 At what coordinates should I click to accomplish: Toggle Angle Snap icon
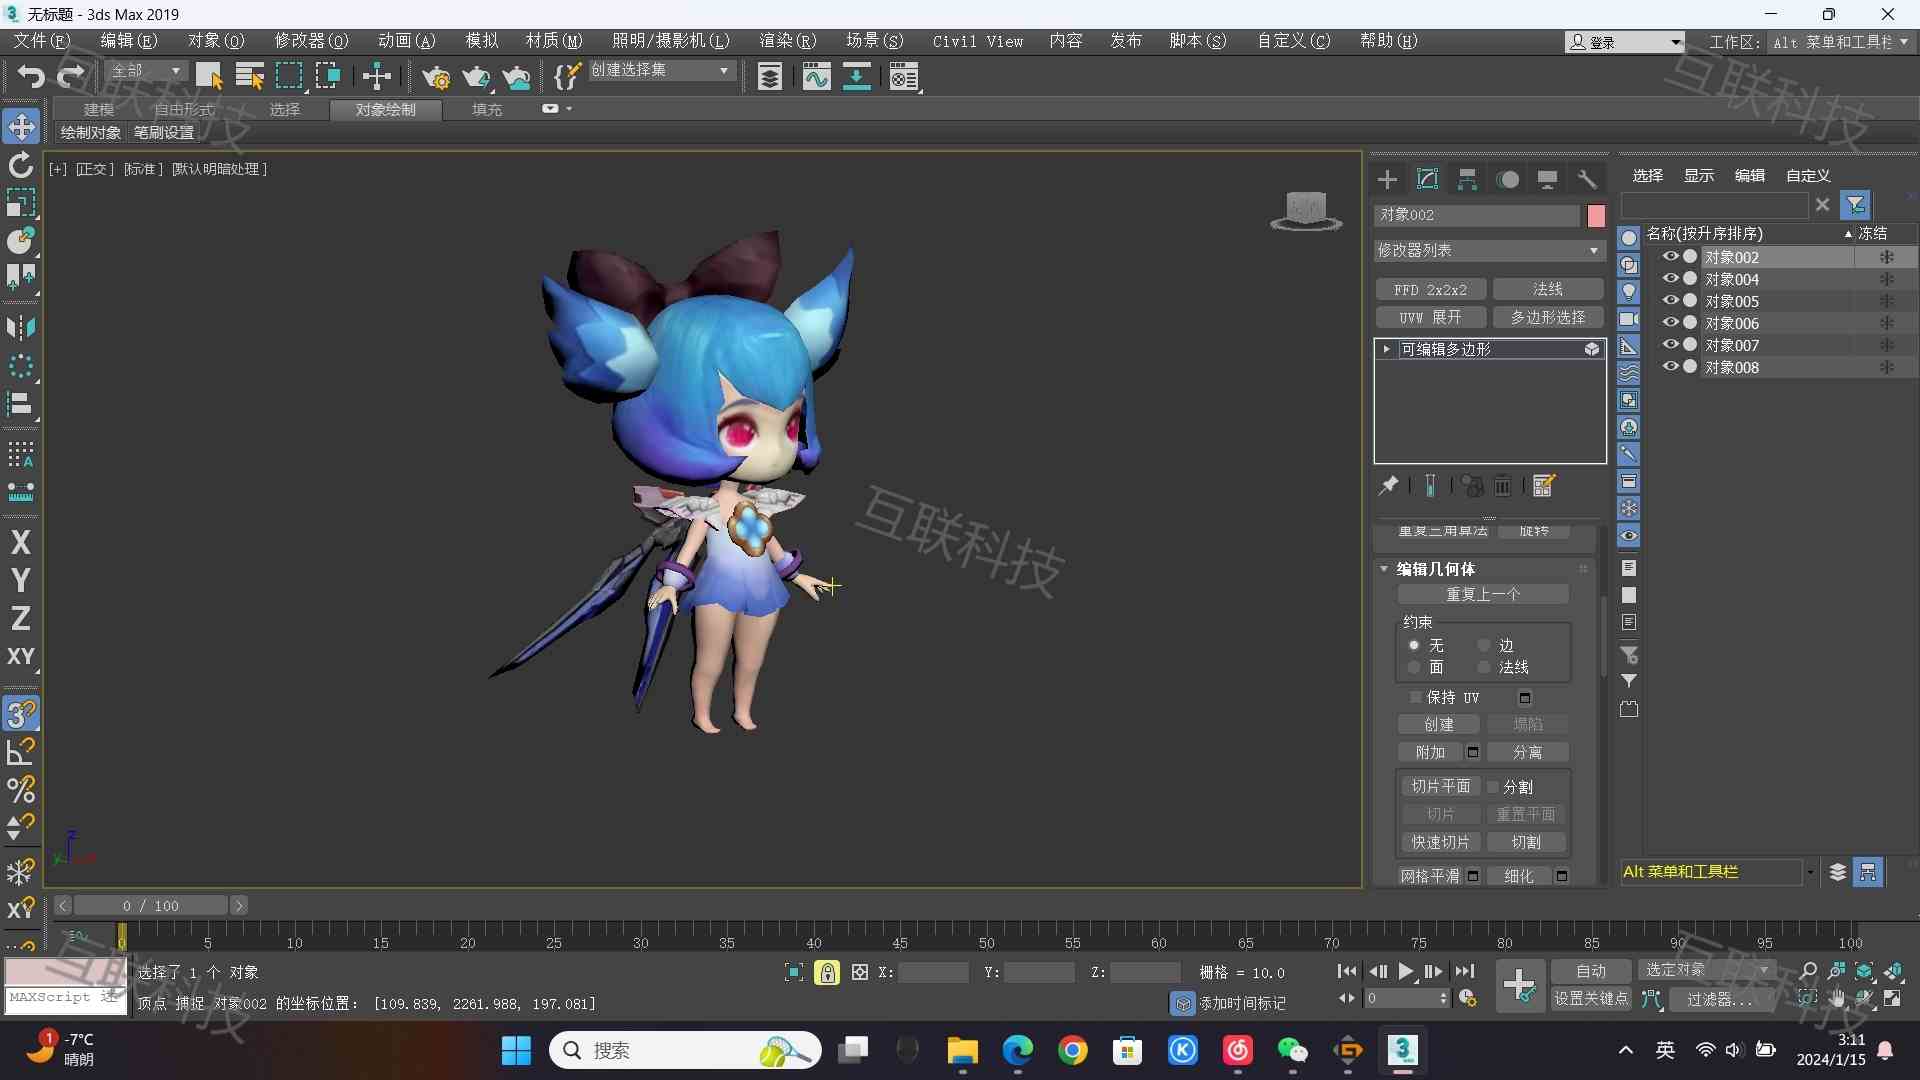[21, 751]
